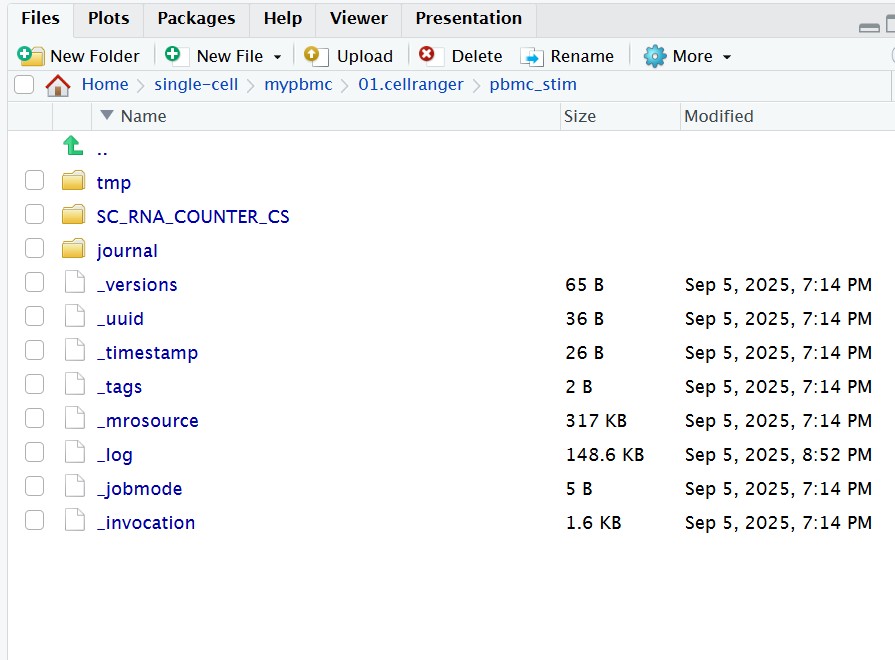Sort by the Size column header

580,116
